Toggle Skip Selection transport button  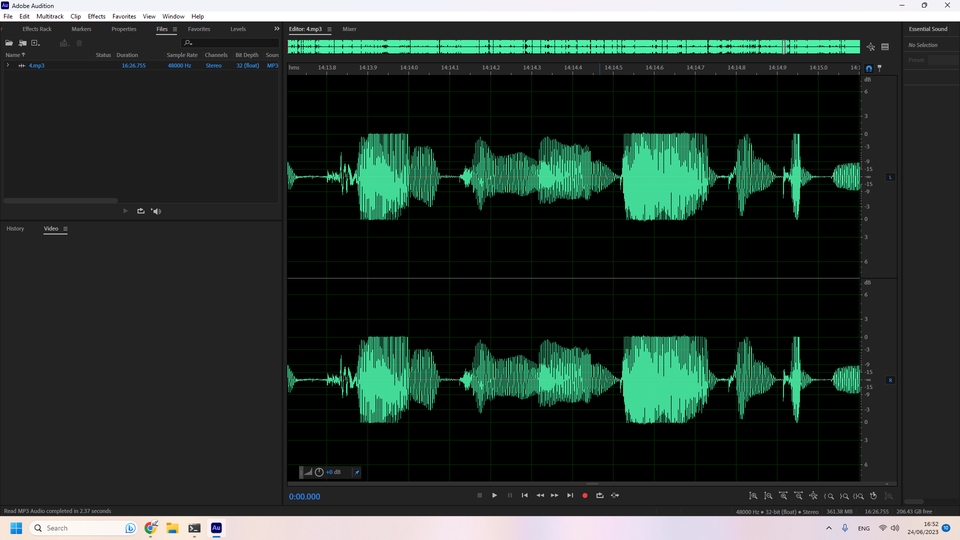(615, 495)
